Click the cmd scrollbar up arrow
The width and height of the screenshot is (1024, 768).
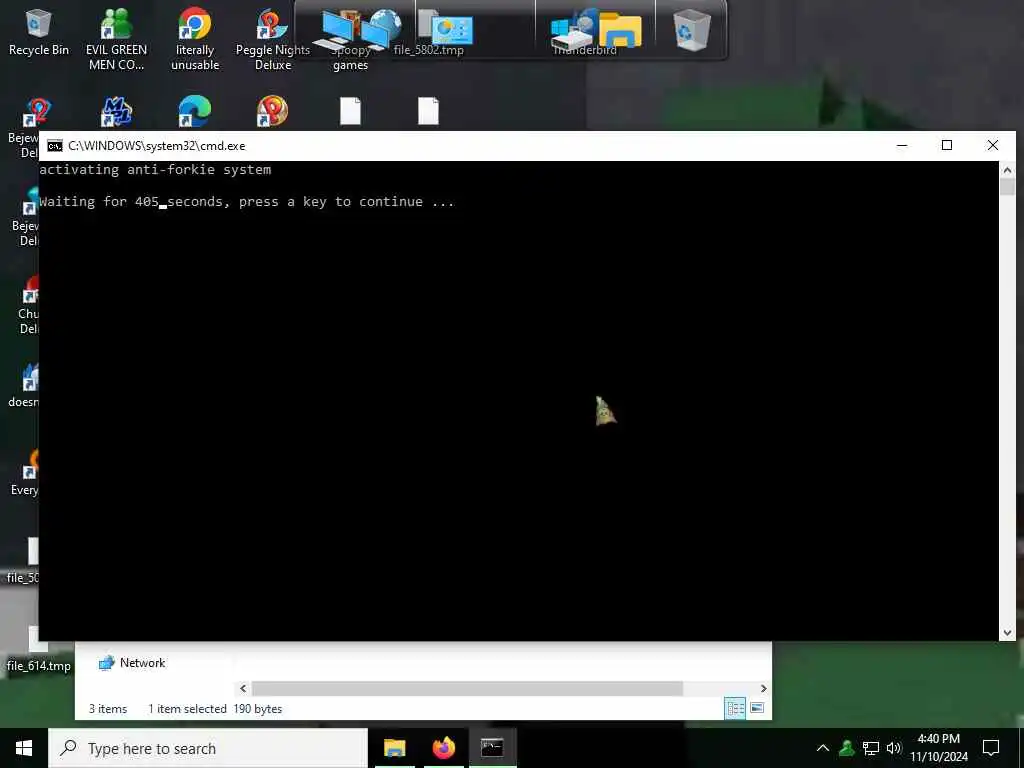click(1007, 170)
